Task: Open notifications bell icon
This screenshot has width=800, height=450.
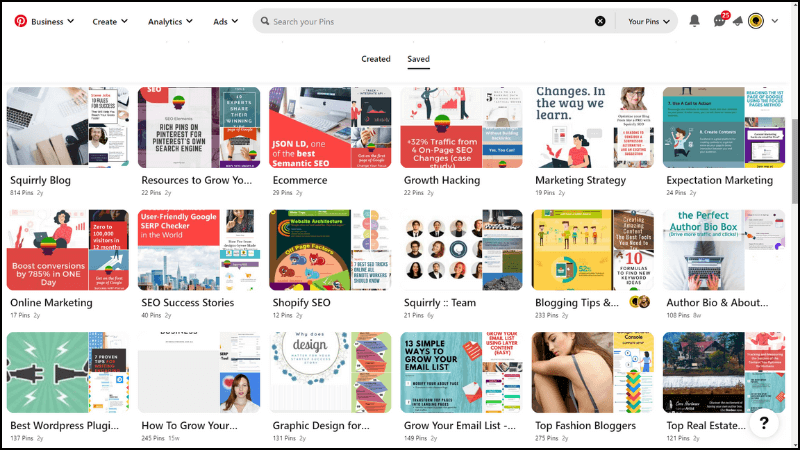Action: click(x=694, y=20)
